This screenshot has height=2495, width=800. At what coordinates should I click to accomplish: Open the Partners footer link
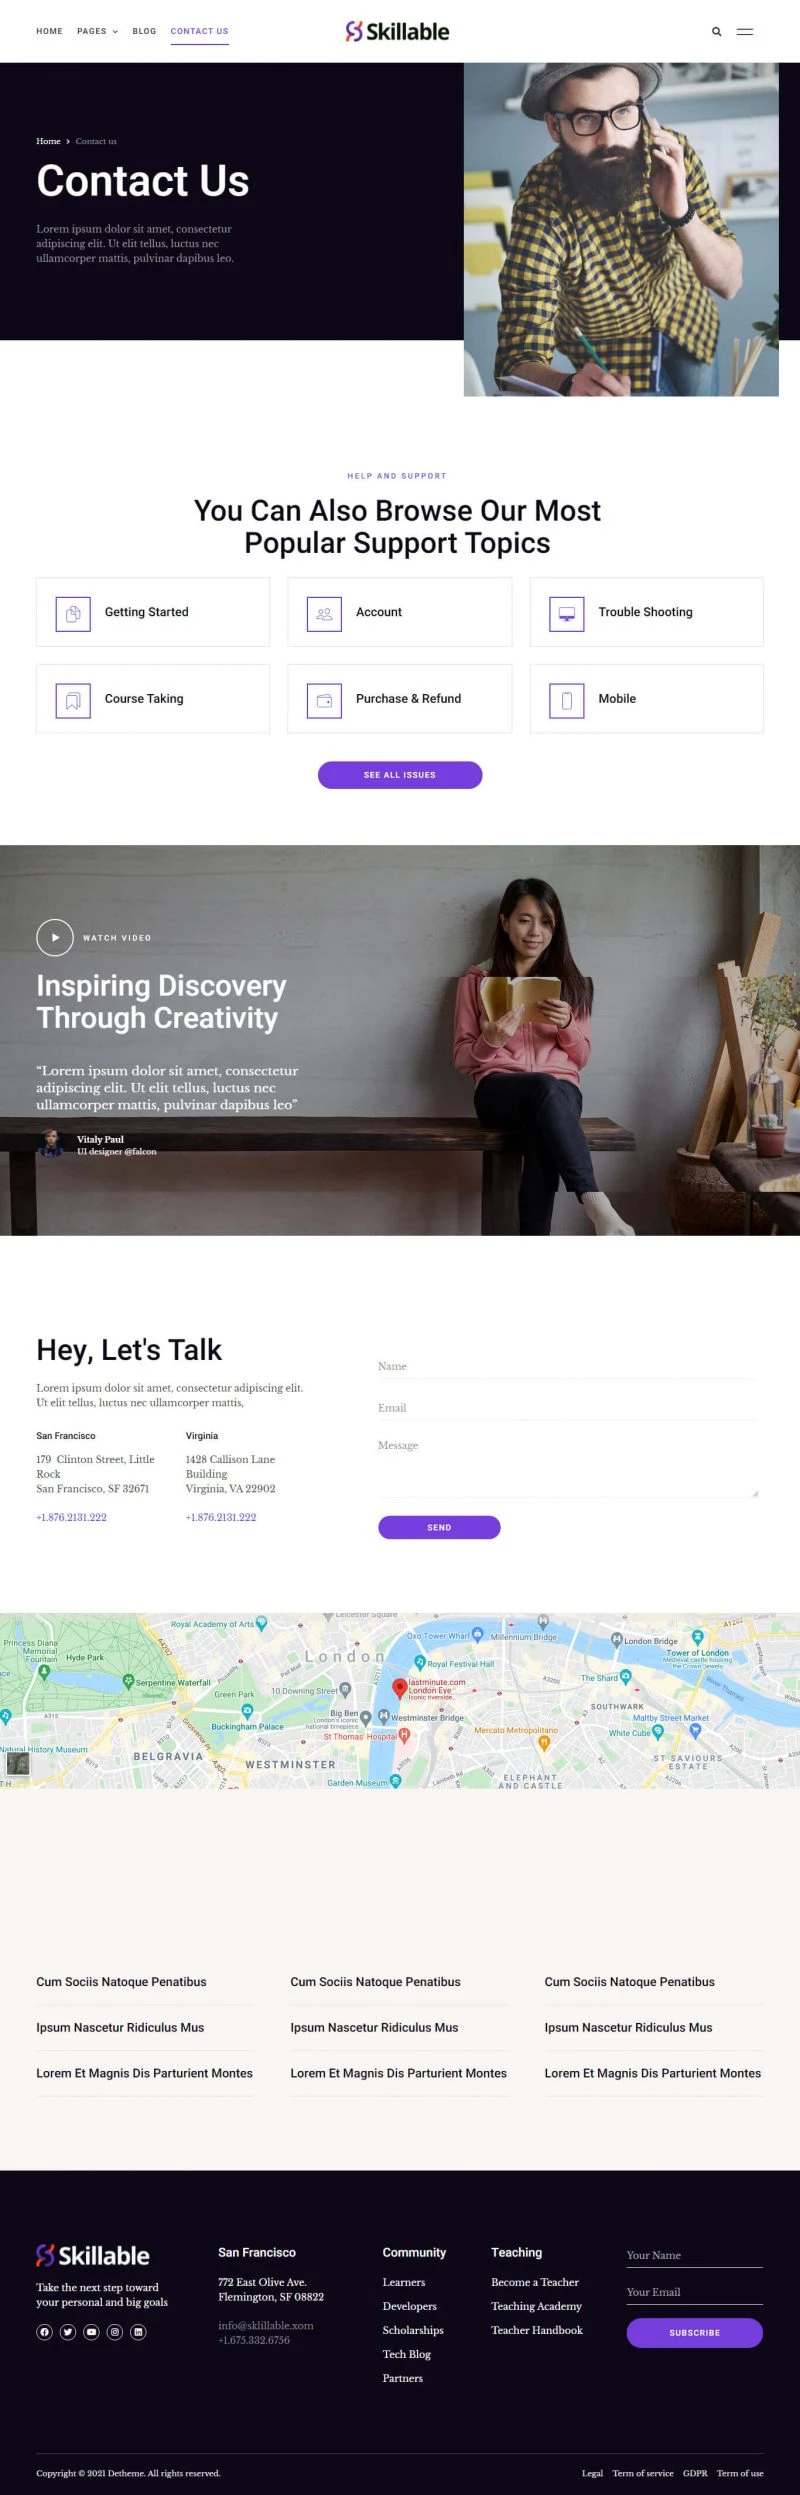[403, 2379]
